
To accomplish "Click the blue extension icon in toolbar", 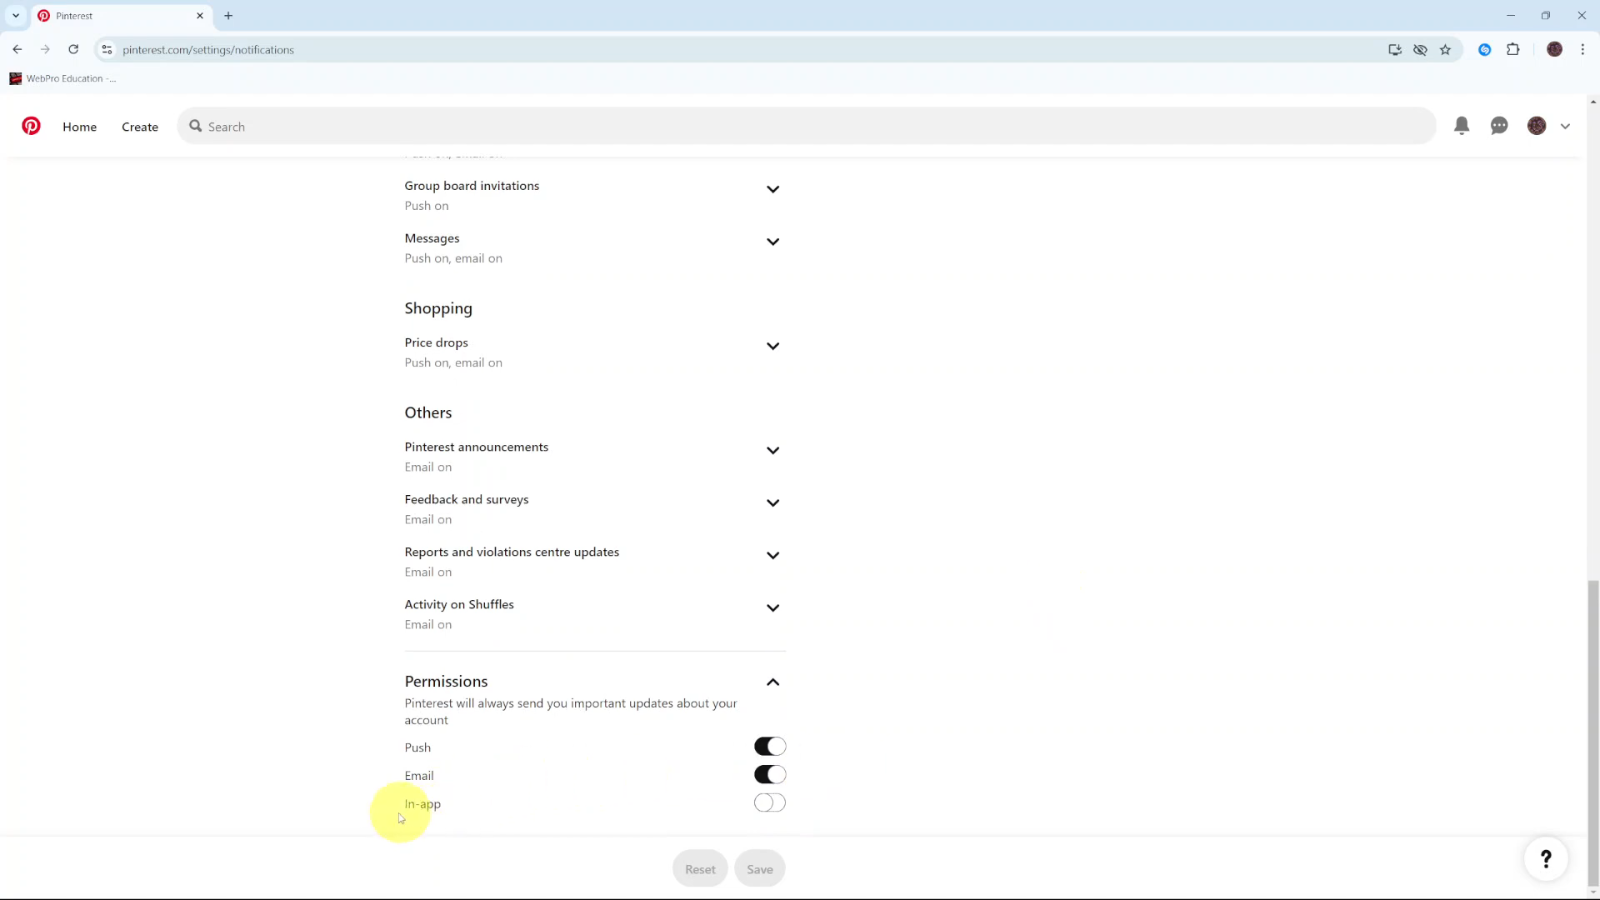I will (x=1485, y=49).
